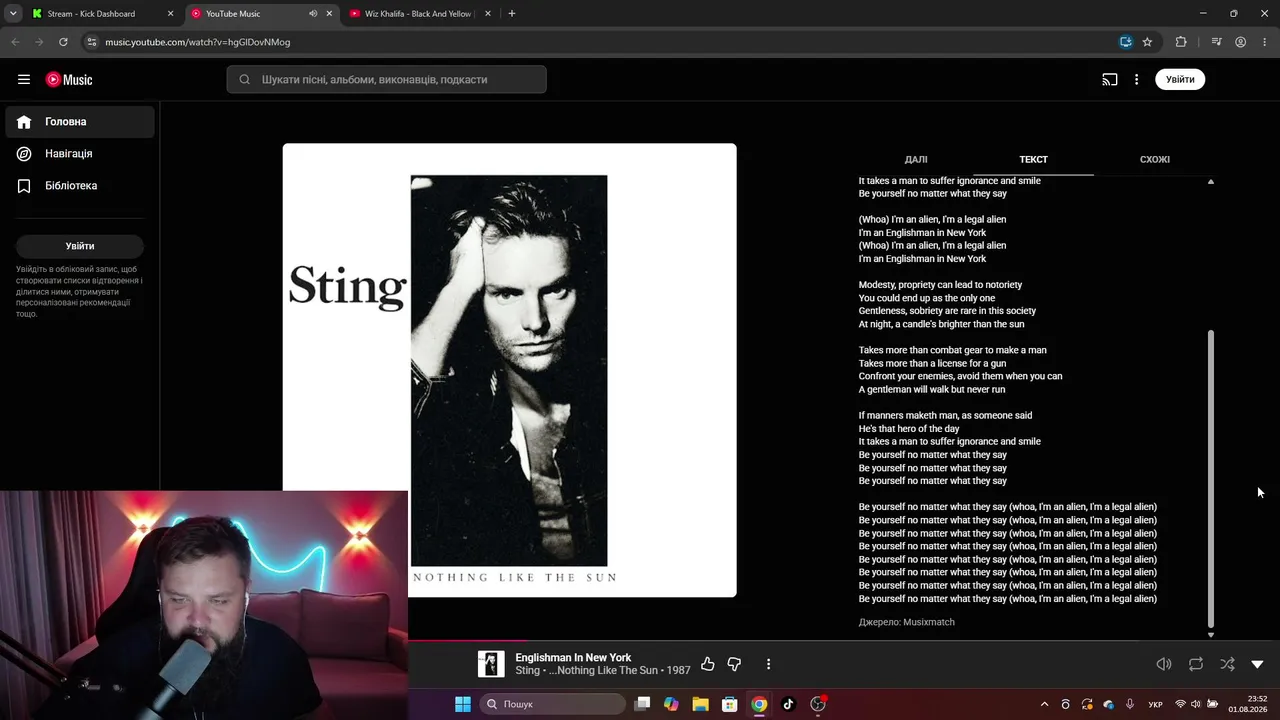Open Chrome media controls icon
This screenshot has width=1280, height=720.
[x=1216, y=42]
